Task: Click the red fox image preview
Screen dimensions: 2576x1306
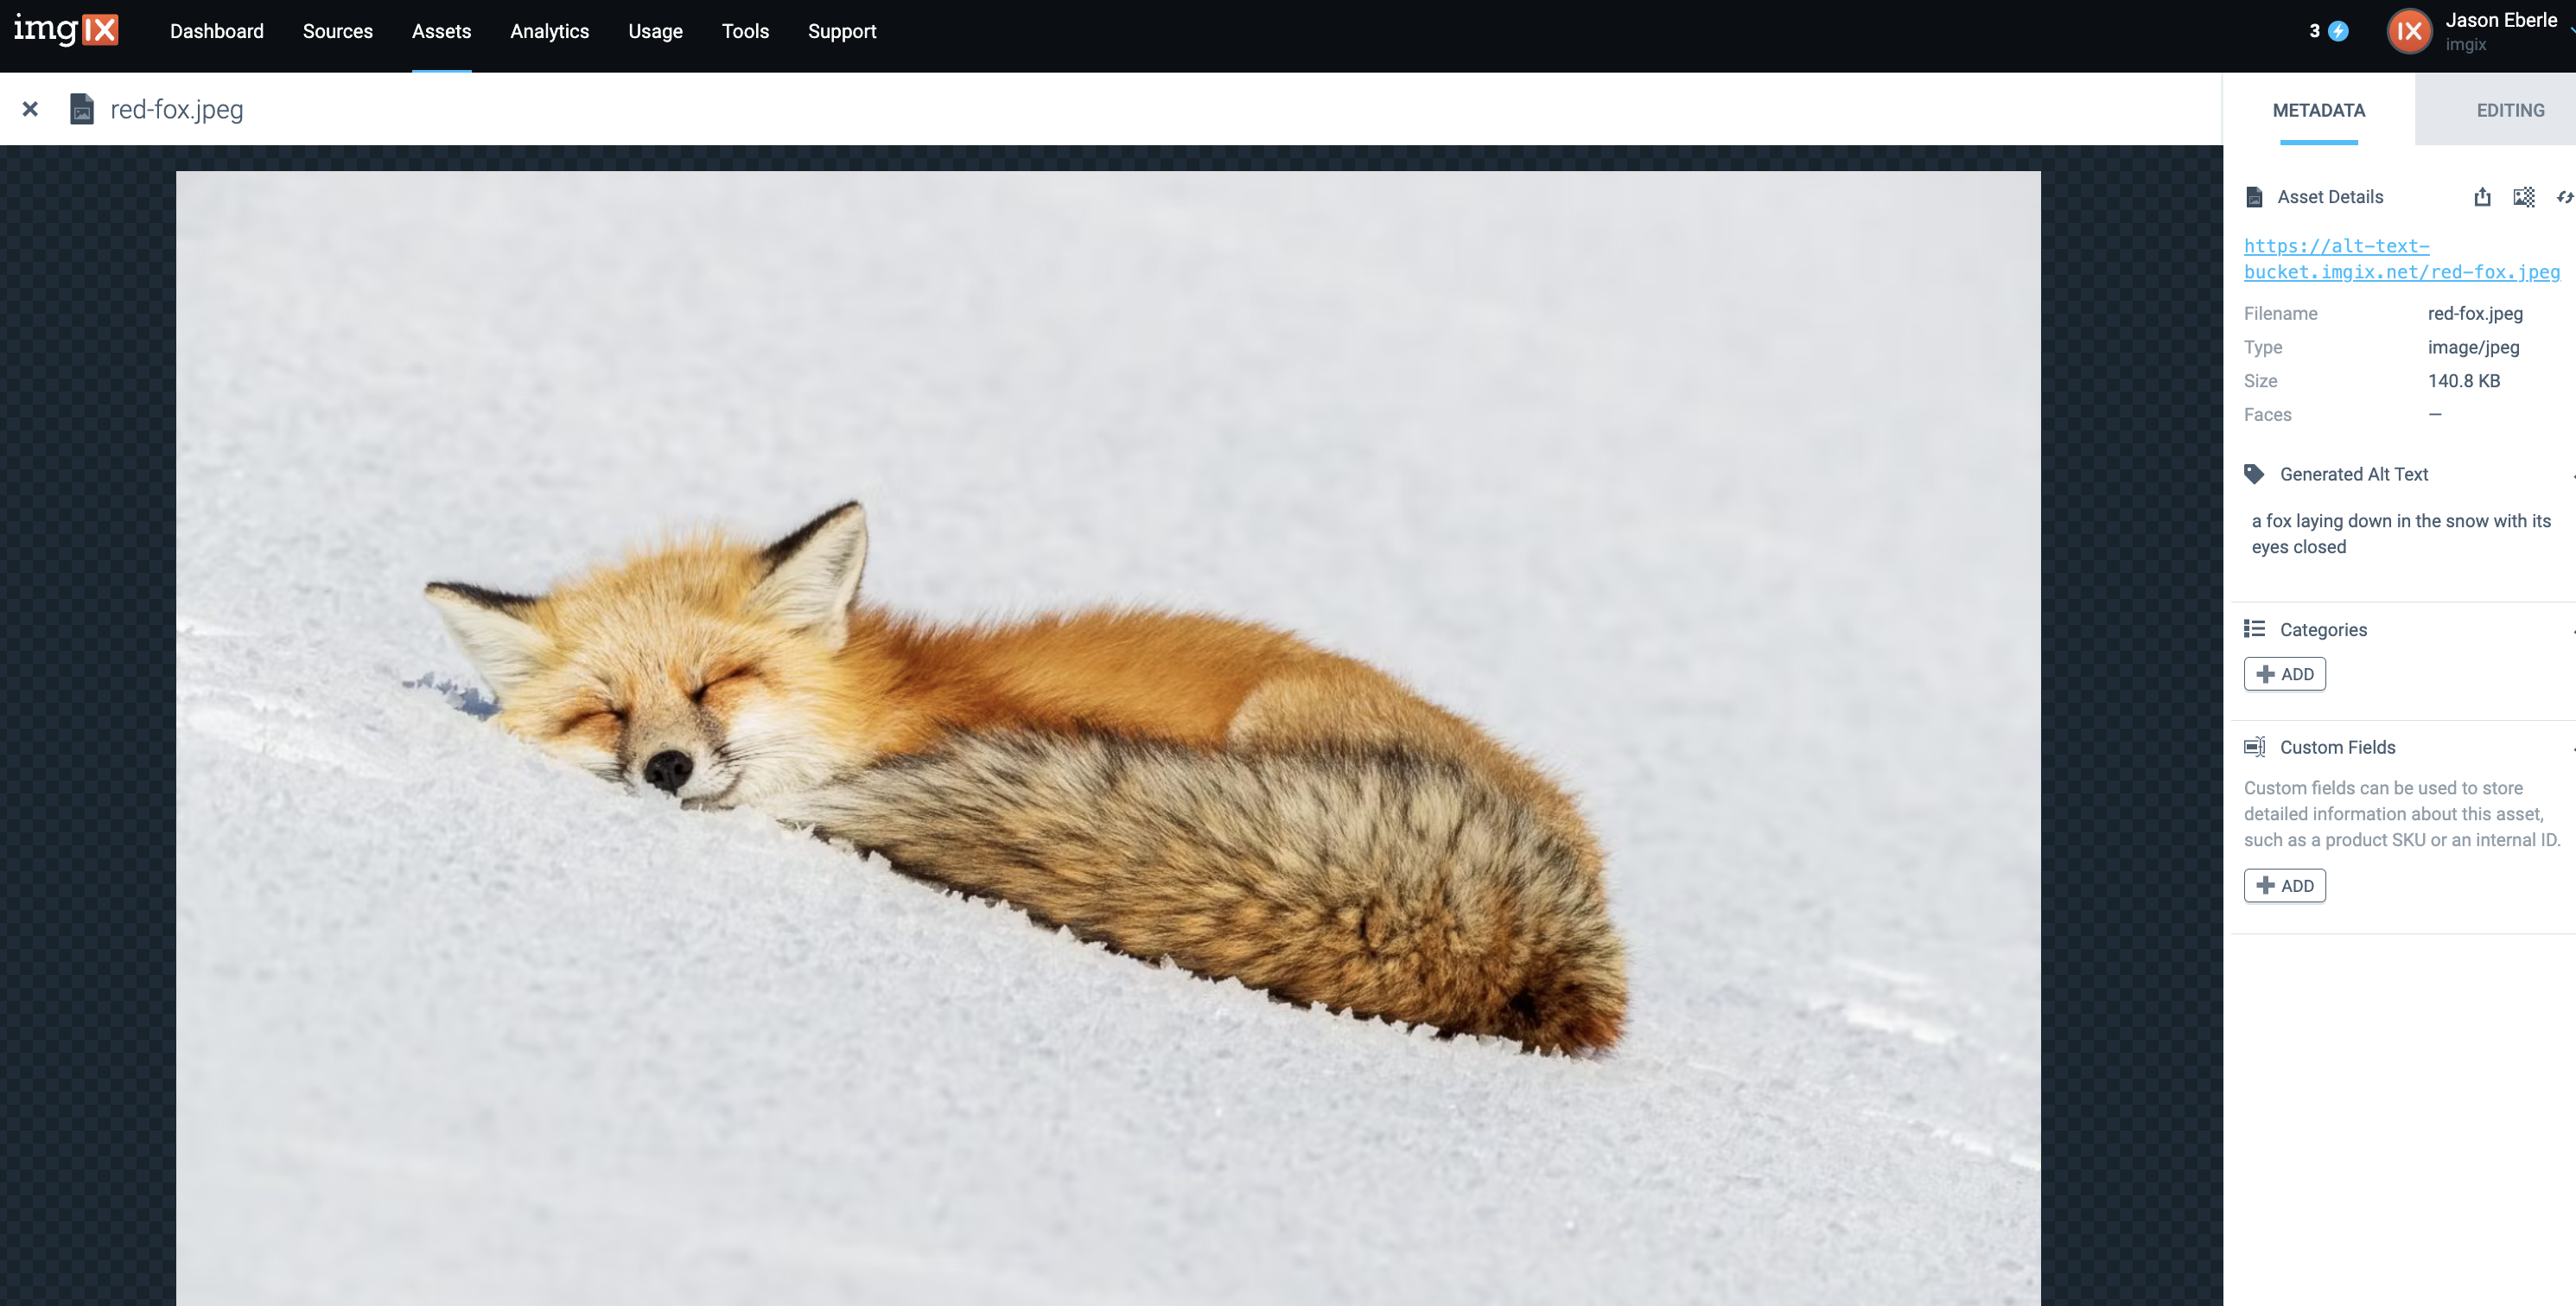Action: [x=1108, y=738]
